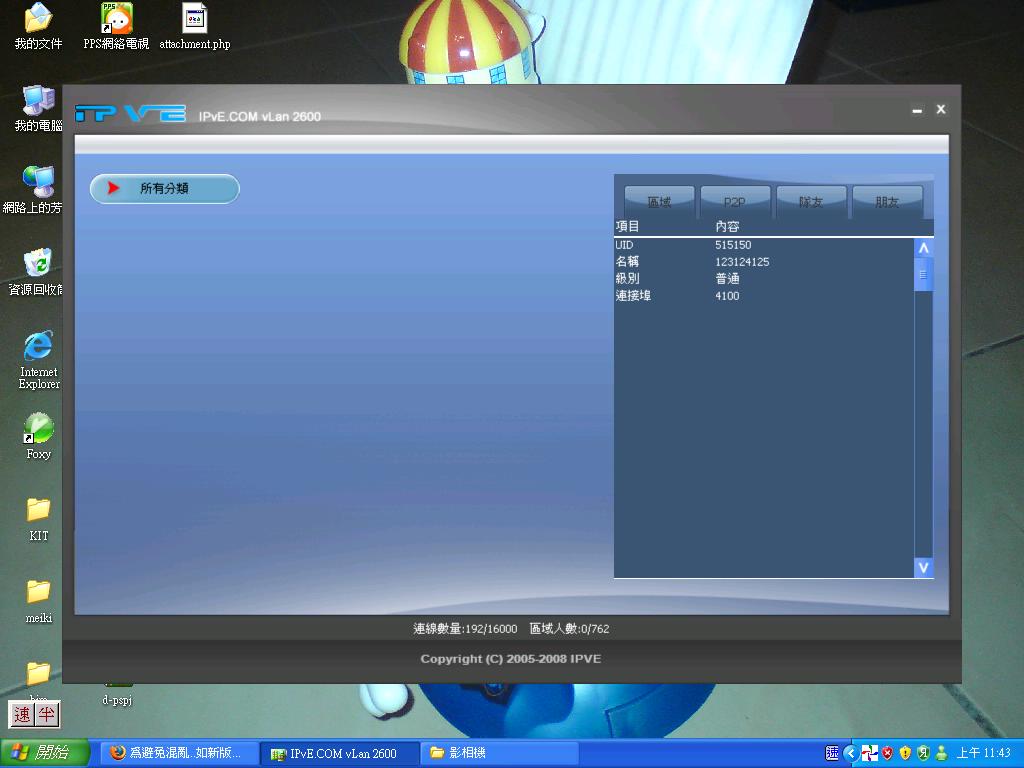Click the 內容 column header
This screenshot has height=768, width=1024.
(727, 227)
